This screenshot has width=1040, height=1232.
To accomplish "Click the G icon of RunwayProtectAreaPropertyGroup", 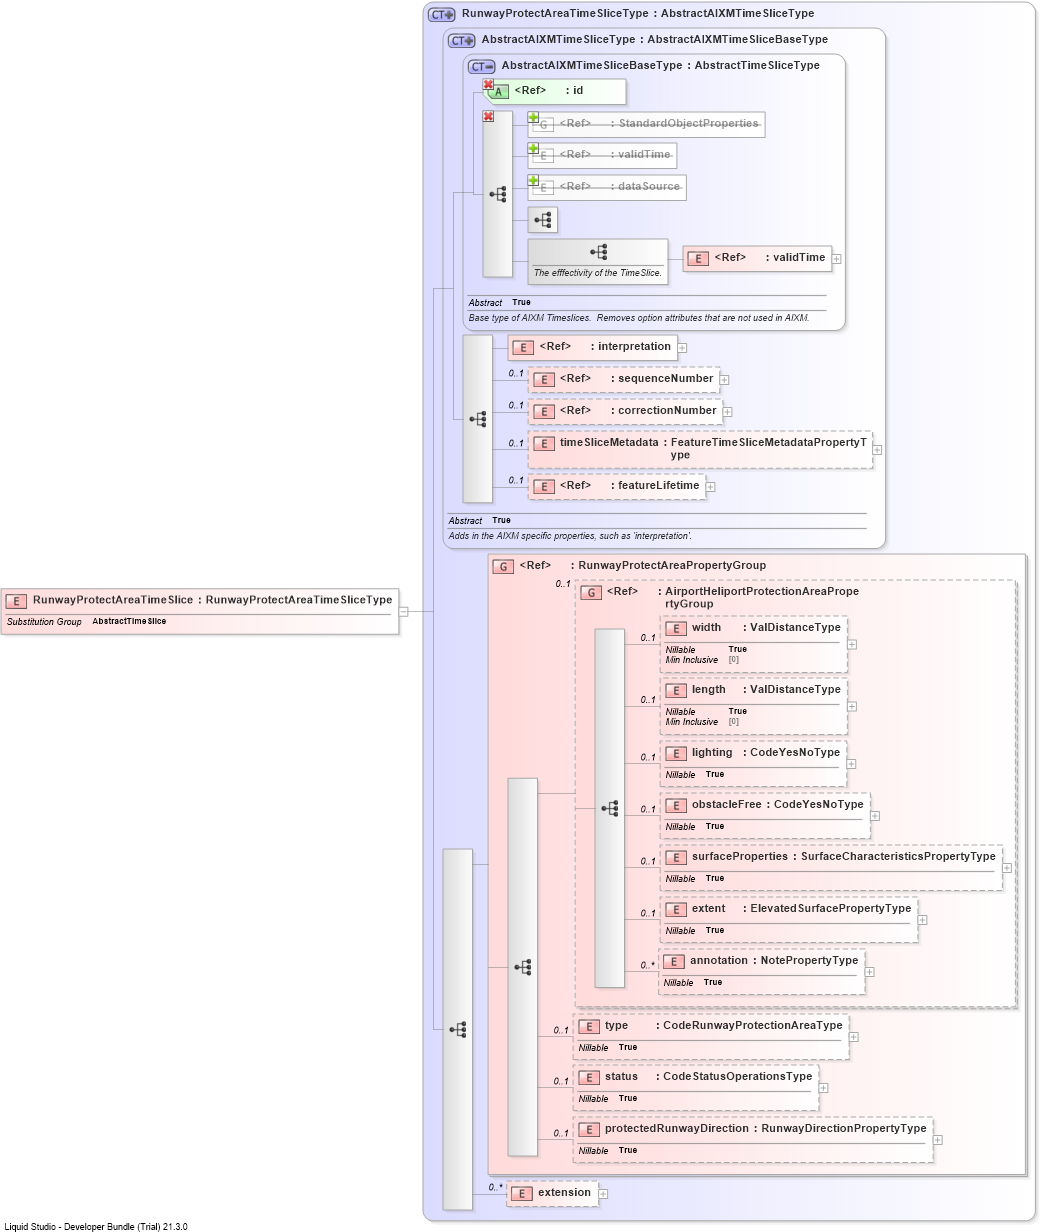I will pyautogui.click(x=503, y=566).
